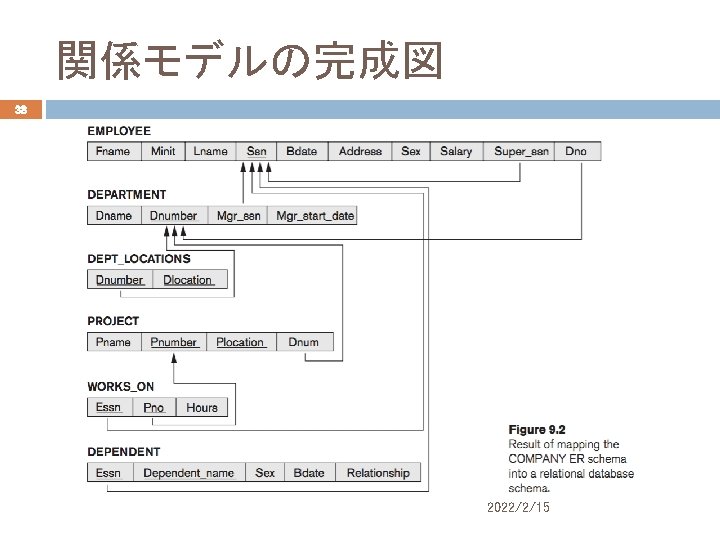The image size is (720, 540).
Task: Click the Essn cell in the WORKS_ON row
Action: [110, 407]
